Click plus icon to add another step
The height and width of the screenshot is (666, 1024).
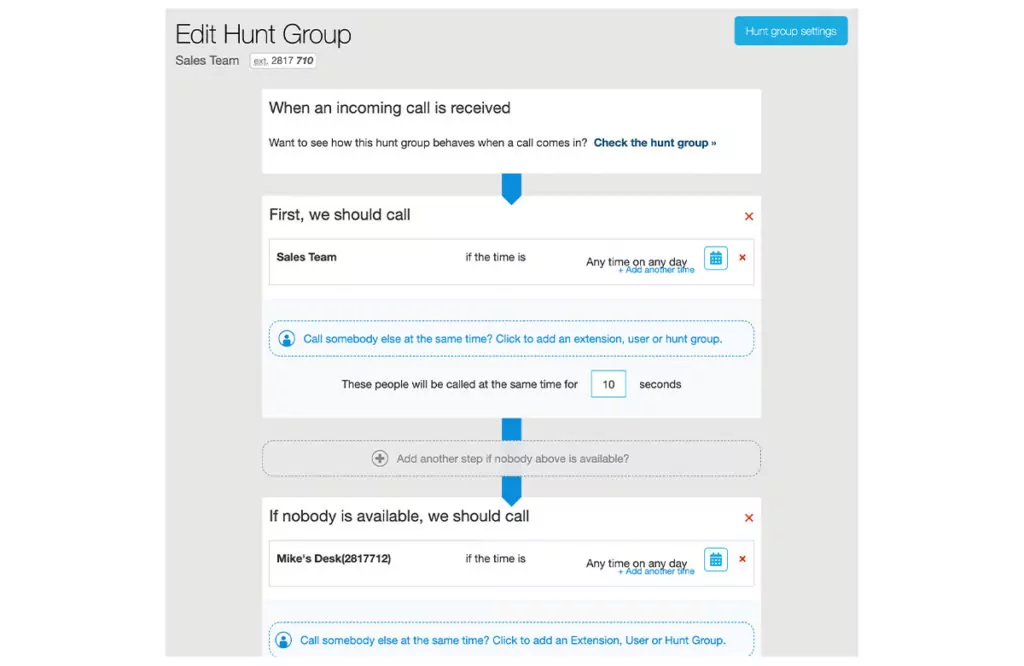click(379, 458)
